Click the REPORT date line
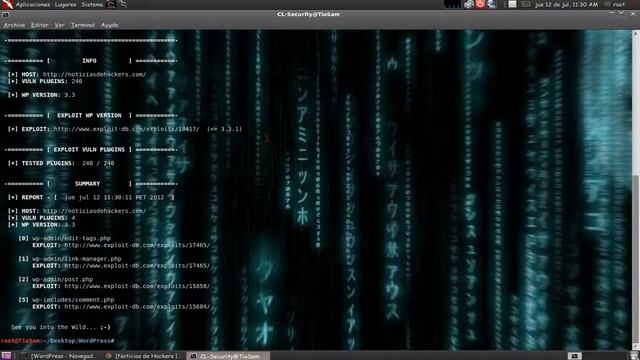 pos(91,197)
